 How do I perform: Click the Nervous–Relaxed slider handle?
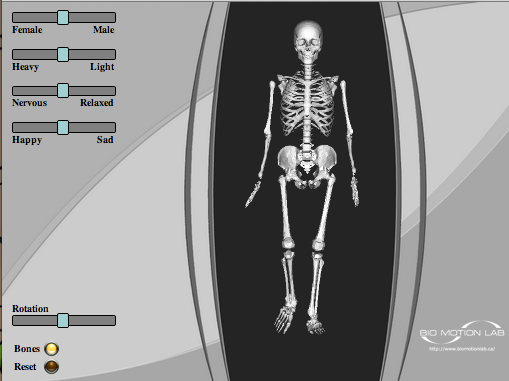(x=63, y=91)
